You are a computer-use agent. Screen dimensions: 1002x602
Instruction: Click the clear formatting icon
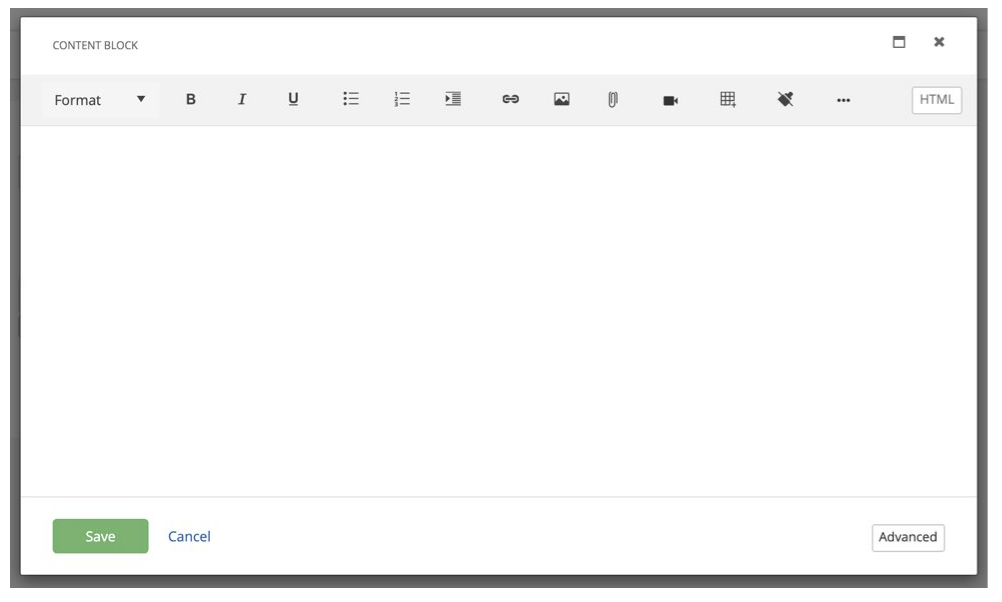785,99
